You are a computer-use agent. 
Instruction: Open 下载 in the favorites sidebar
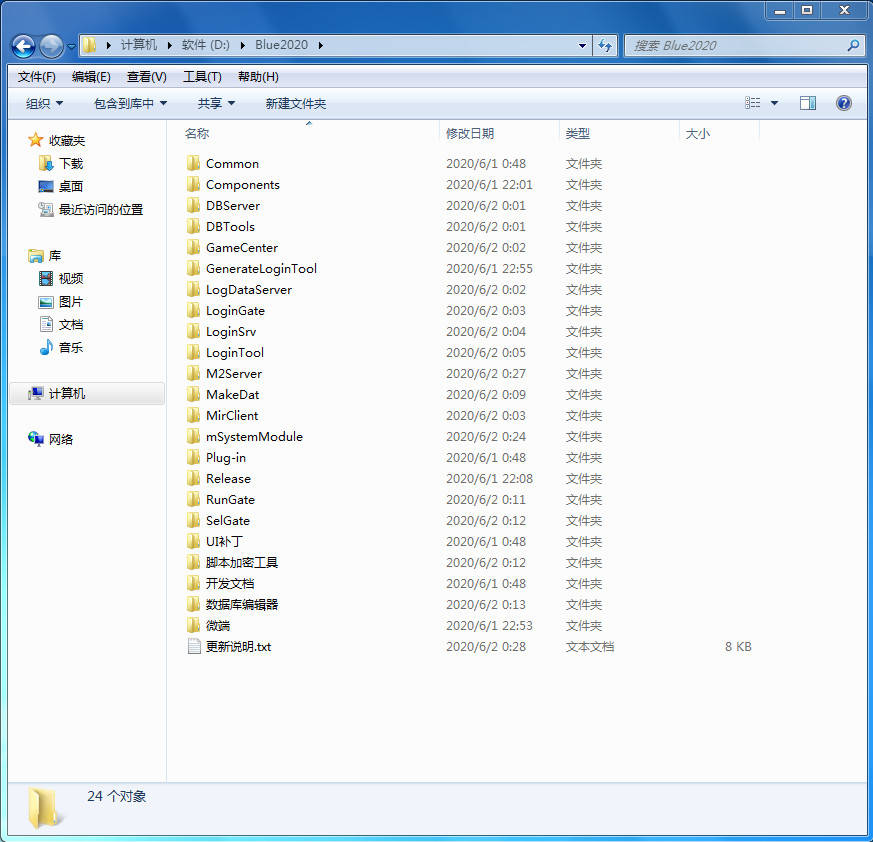coord(70,164)
